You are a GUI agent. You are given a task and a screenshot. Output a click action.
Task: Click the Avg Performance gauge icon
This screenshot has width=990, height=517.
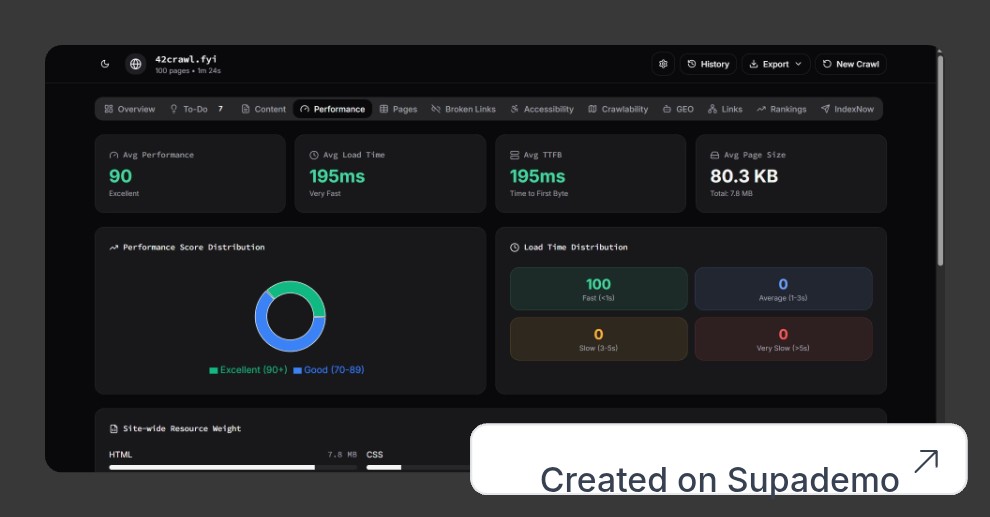pyautogui.click(x=113, y=155)
